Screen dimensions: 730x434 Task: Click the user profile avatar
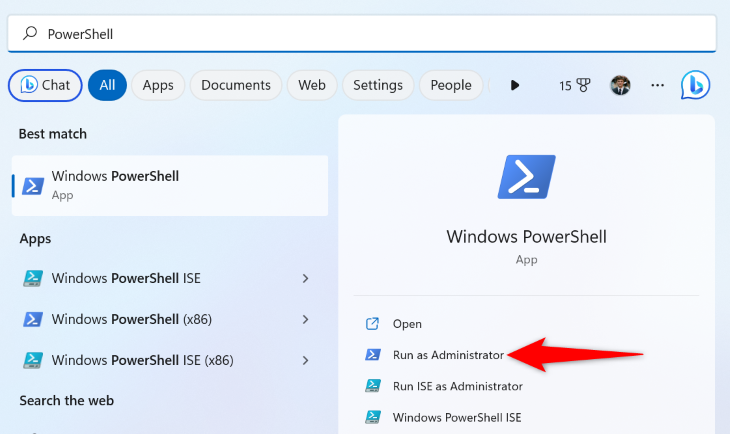click(620, 85)
